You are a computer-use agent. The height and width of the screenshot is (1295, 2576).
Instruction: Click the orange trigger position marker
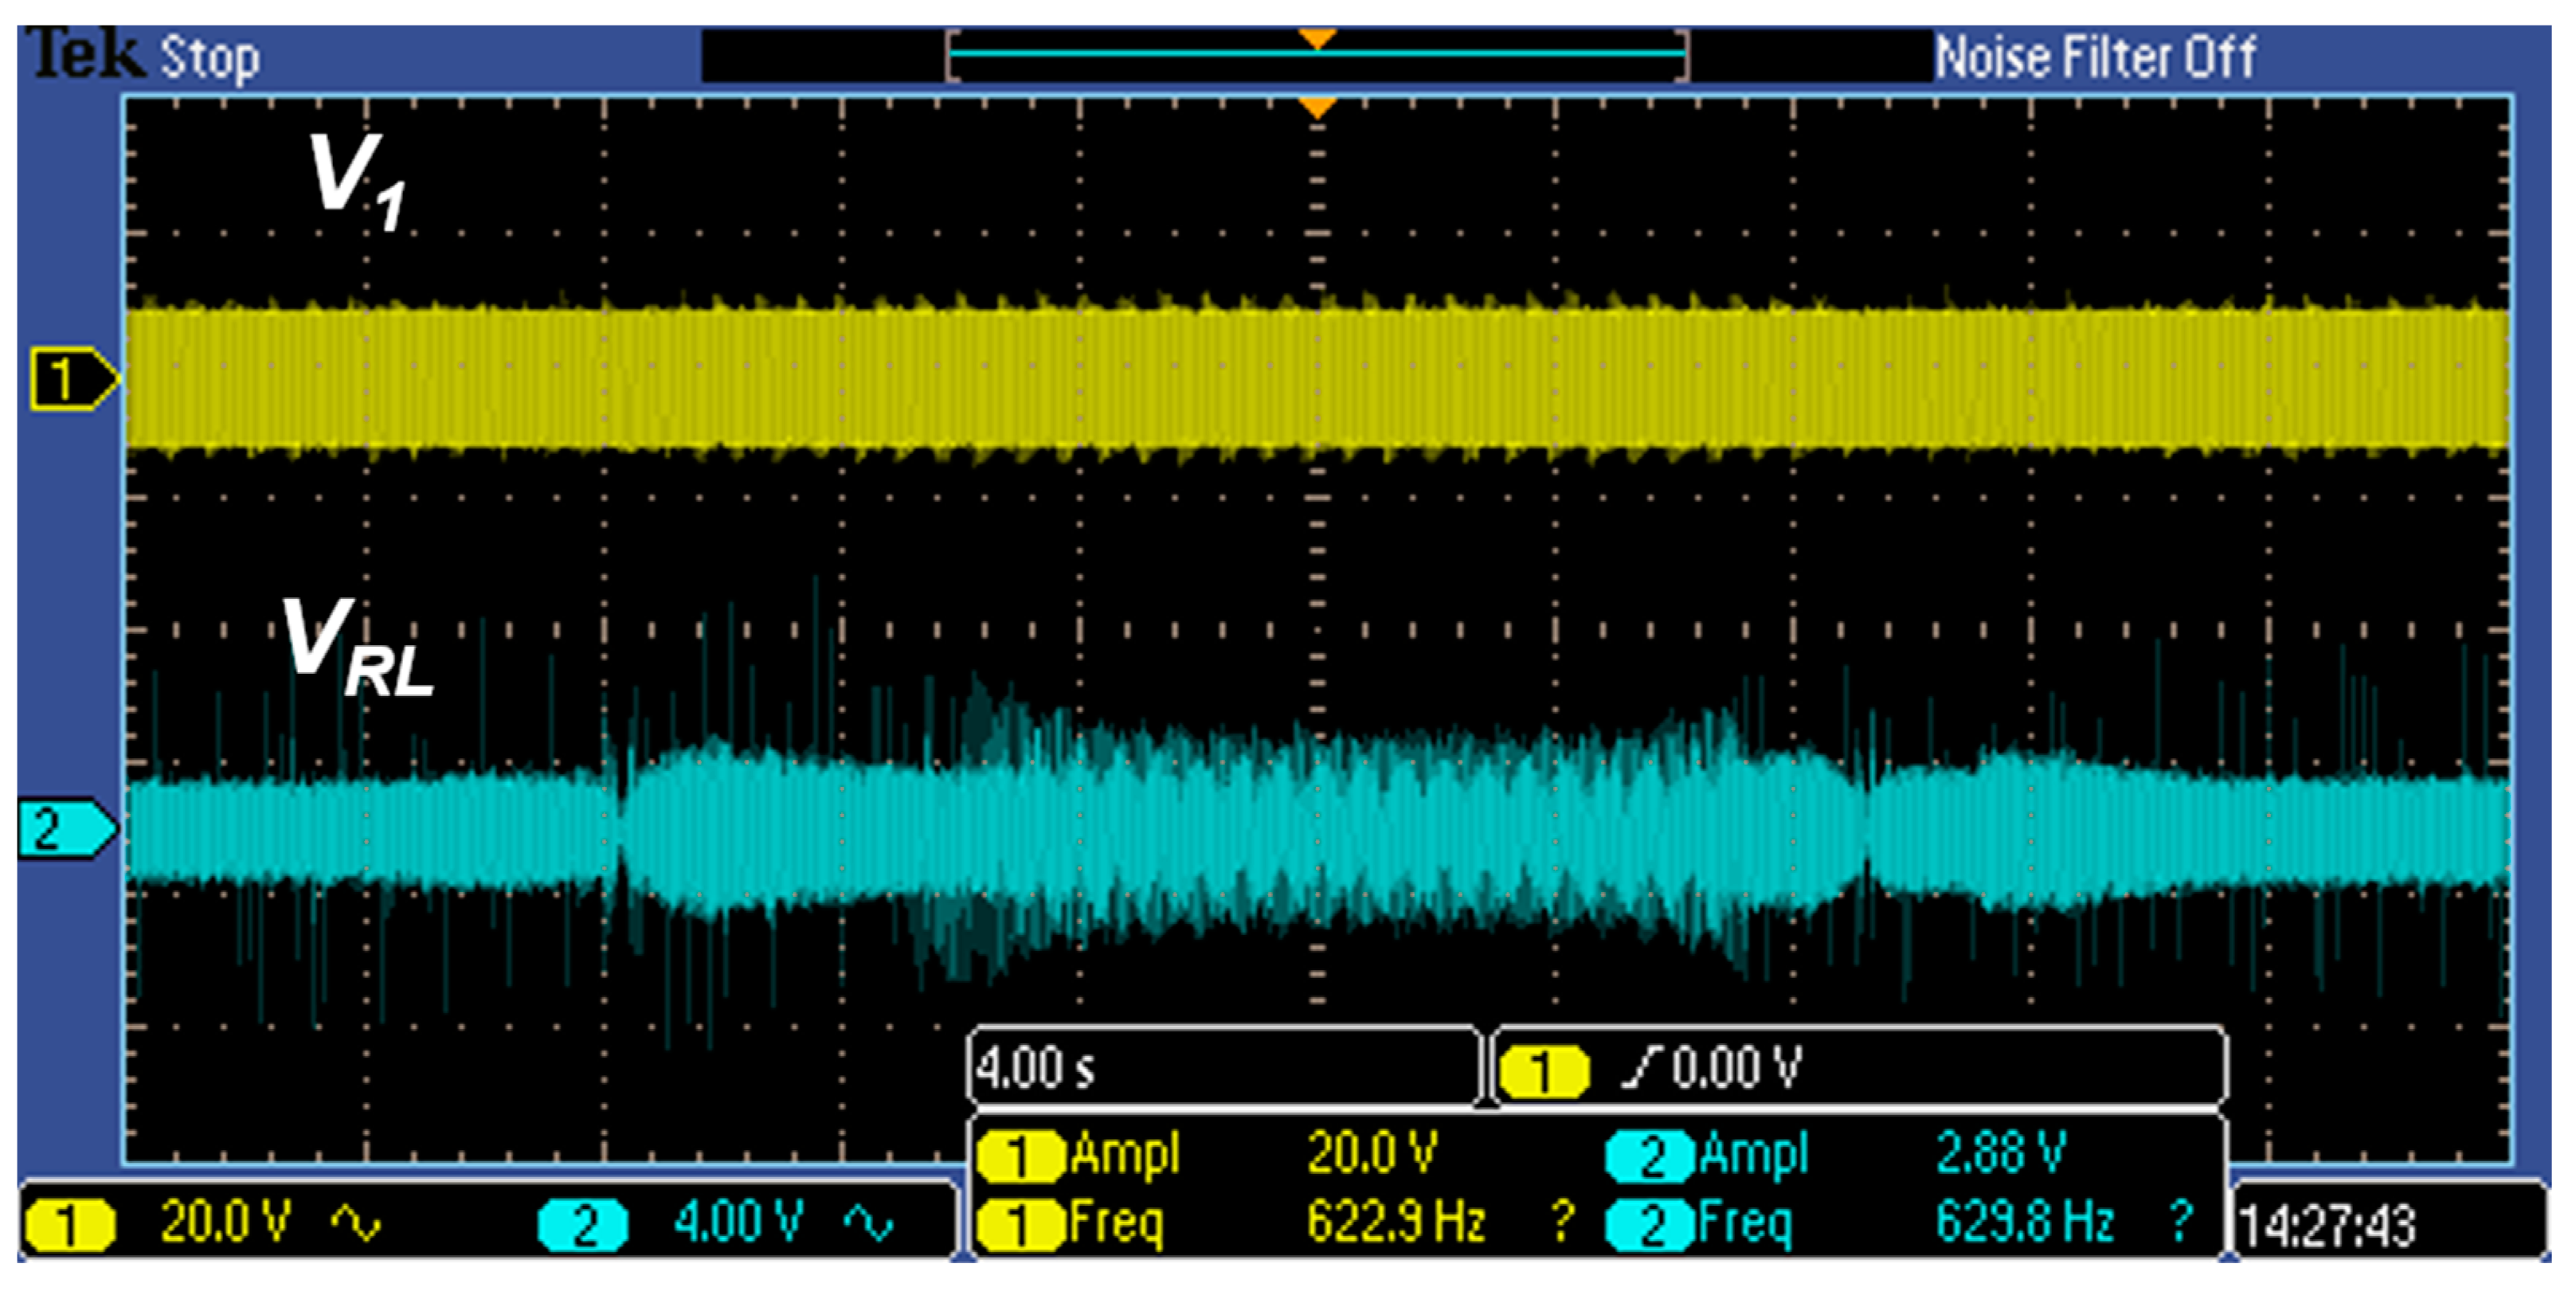click(1317, 105)
